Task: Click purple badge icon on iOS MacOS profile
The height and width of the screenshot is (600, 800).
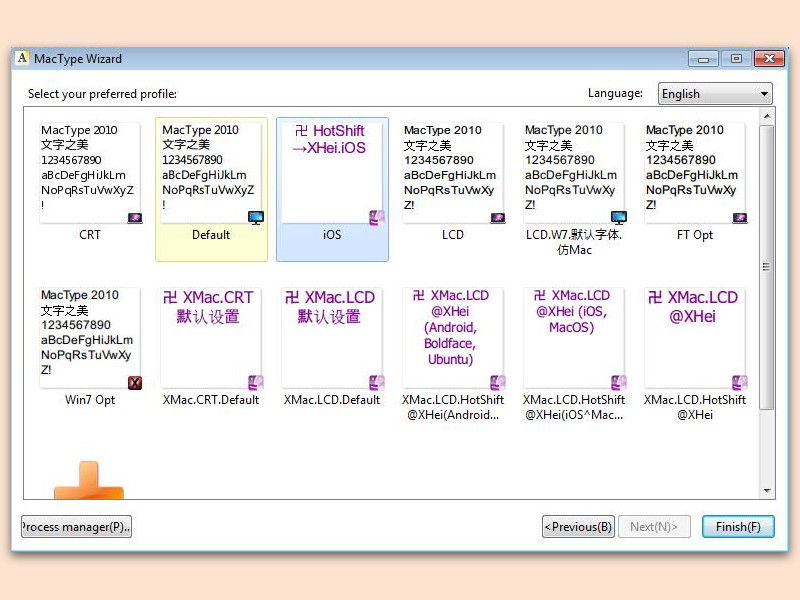Action: 618,383
